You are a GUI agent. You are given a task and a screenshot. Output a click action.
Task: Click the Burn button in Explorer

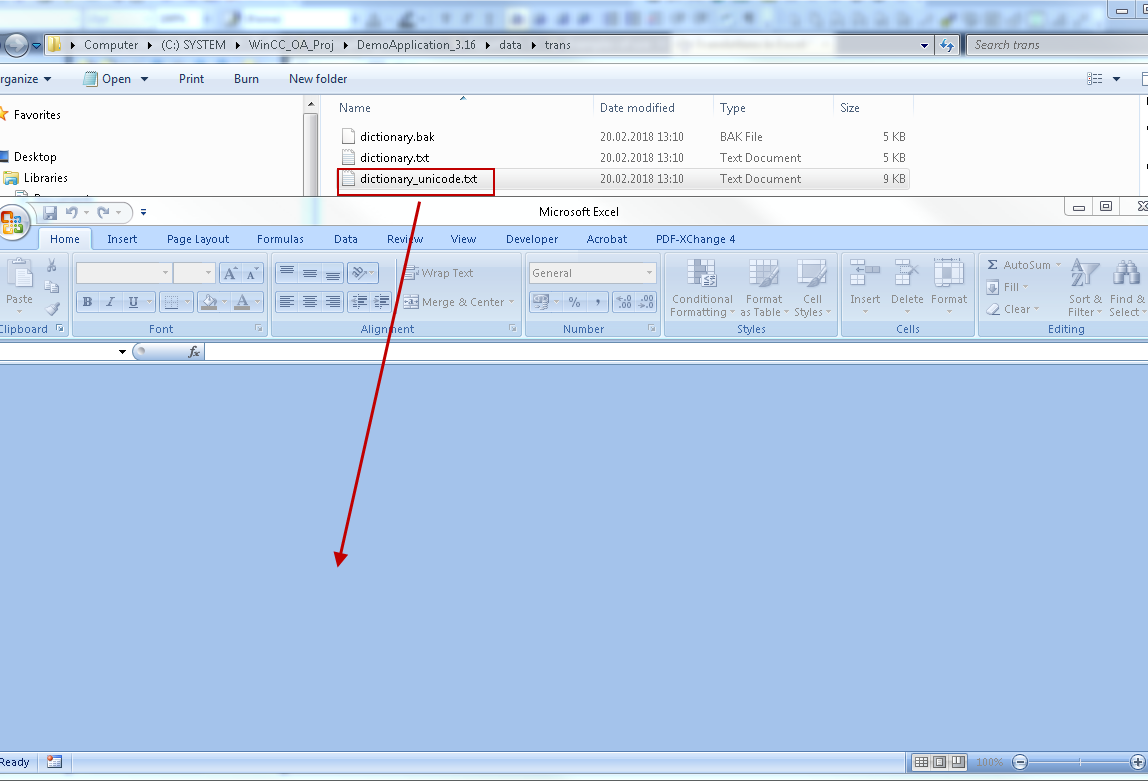tap(246, 79)
